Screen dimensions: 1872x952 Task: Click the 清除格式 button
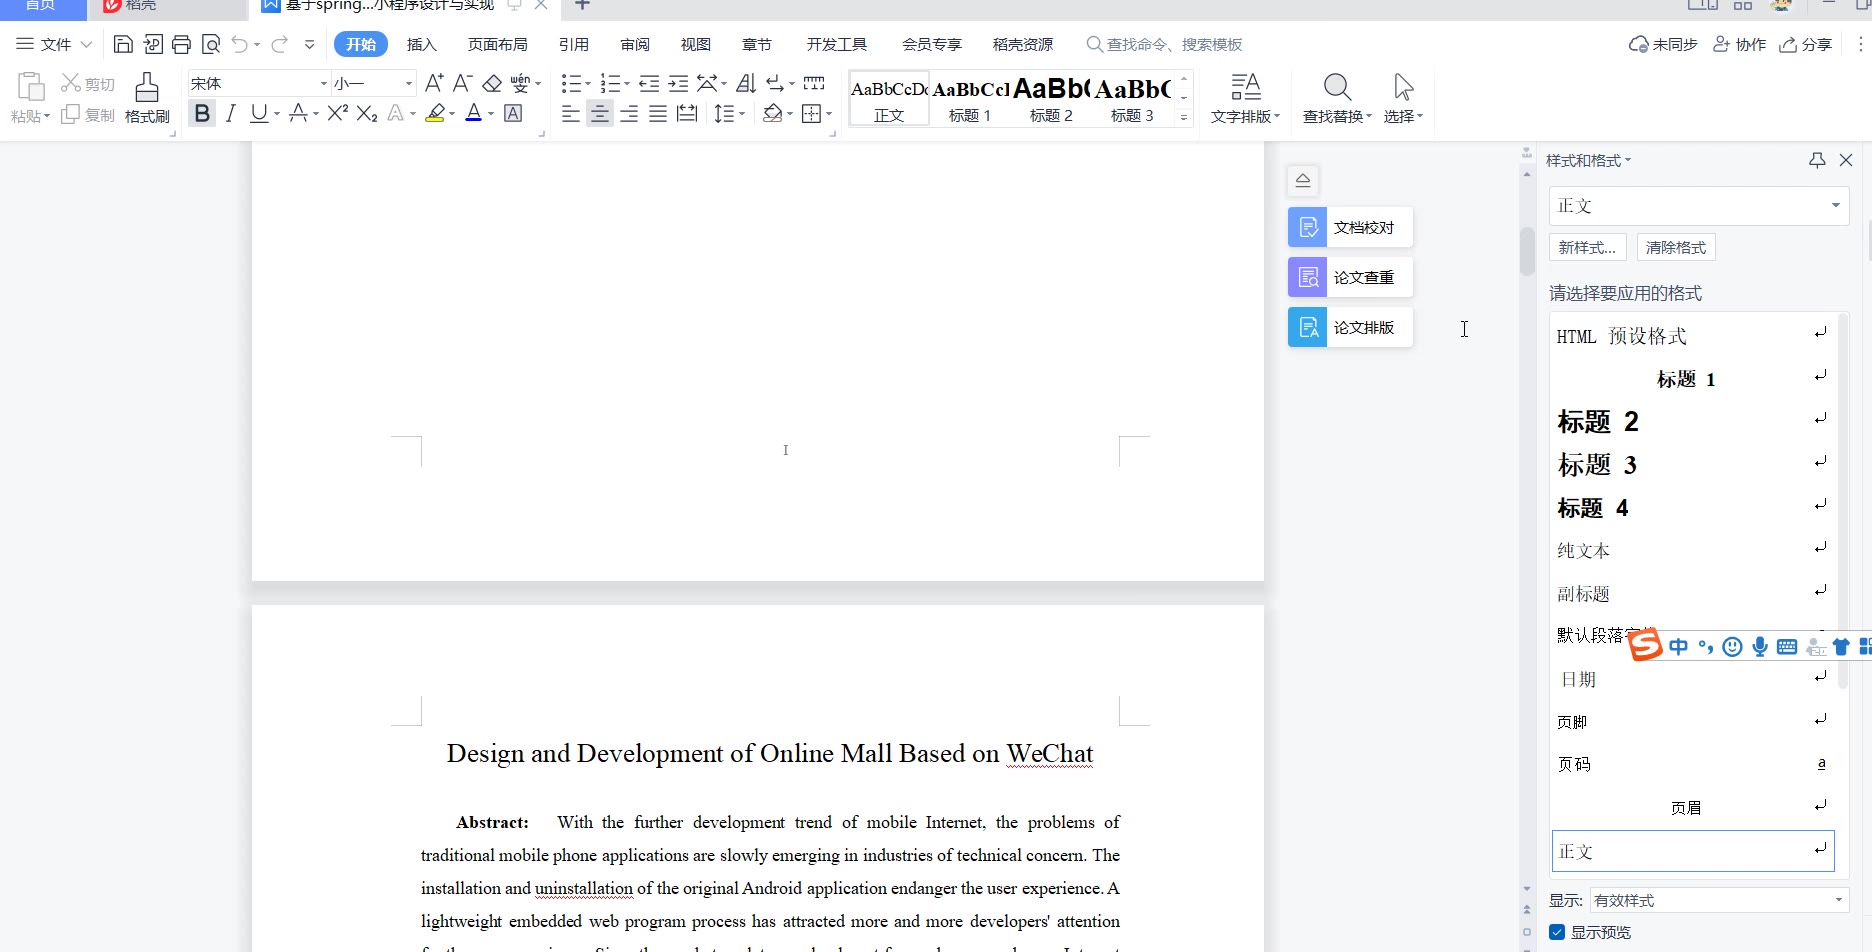(x=1676, y=247)
